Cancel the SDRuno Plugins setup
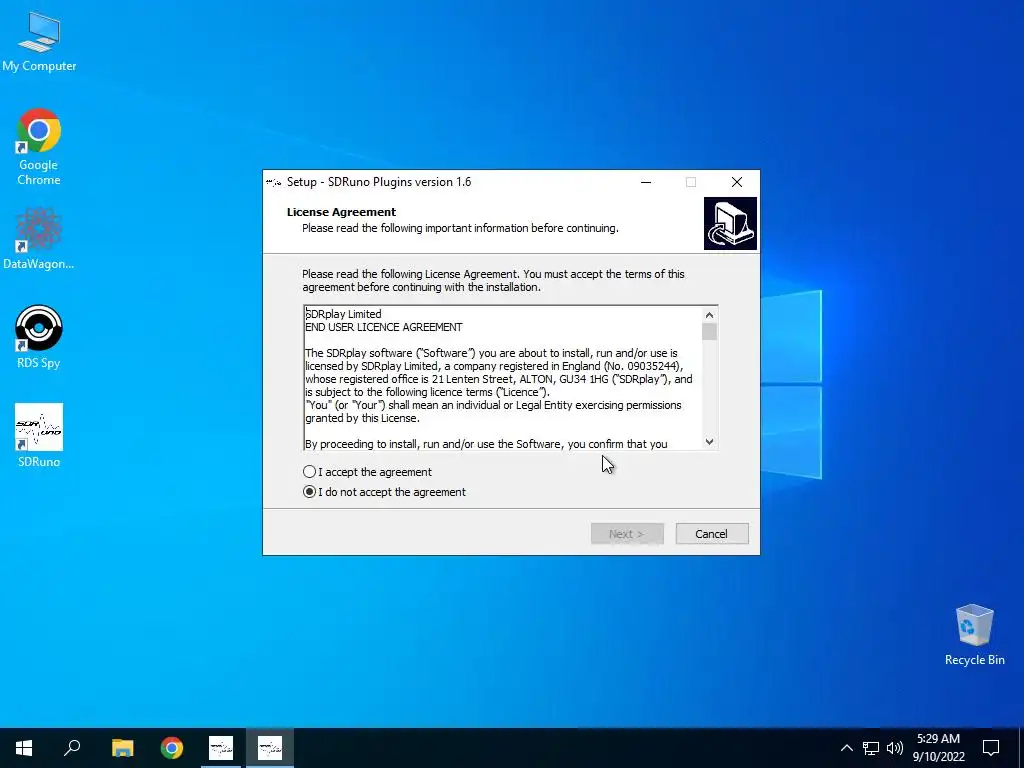 712,534
